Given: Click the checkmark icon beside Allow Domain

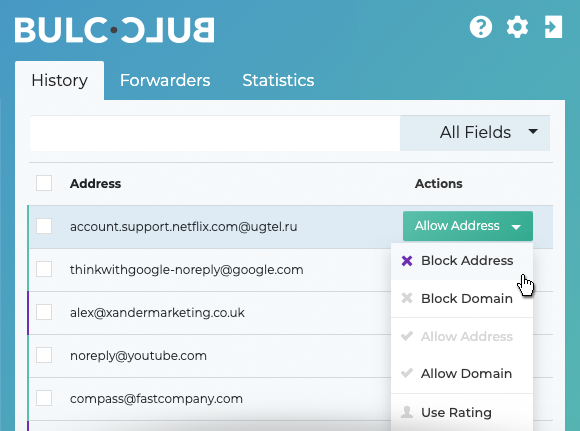Looking at the screenshot, I should (x=407, y=373).
